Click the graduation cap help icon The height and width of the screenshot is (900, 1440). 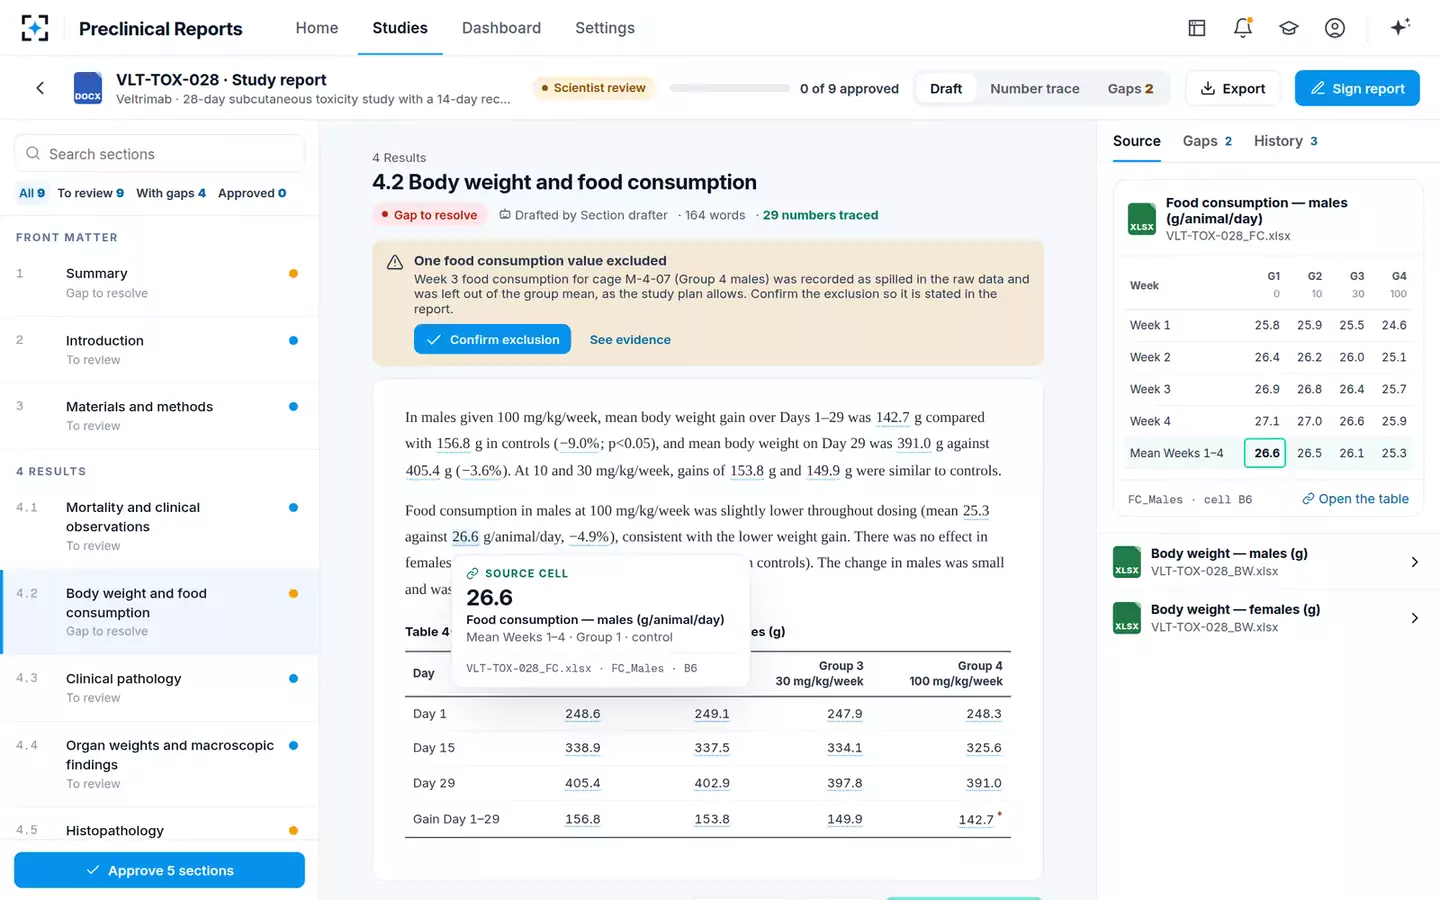[x=1289, y=28]
